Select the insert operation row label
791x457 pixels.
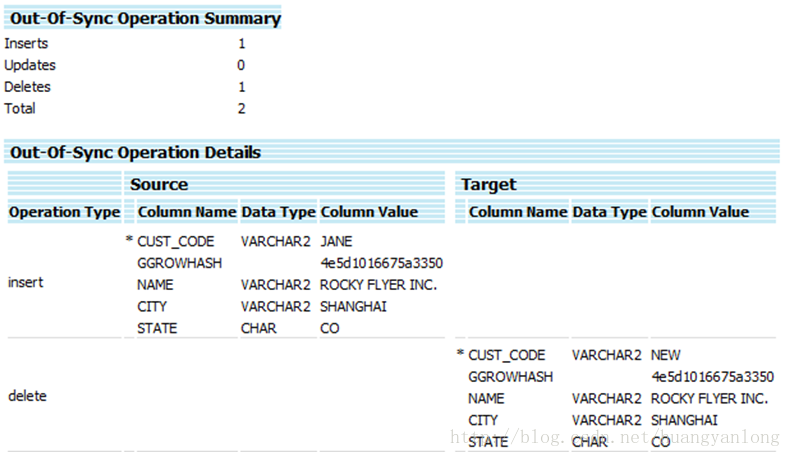[x=26, y=282]
